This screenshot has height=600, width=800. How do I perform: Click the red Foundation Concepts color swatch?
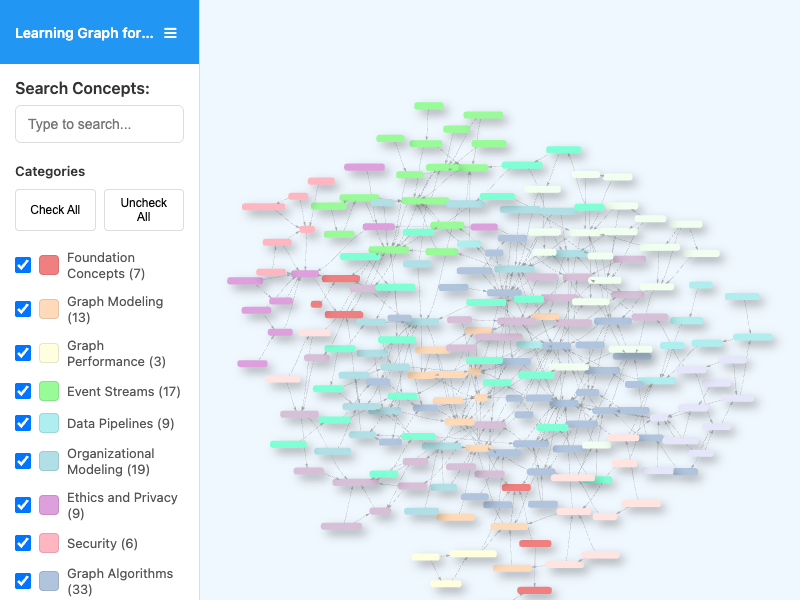pos(49,265)
